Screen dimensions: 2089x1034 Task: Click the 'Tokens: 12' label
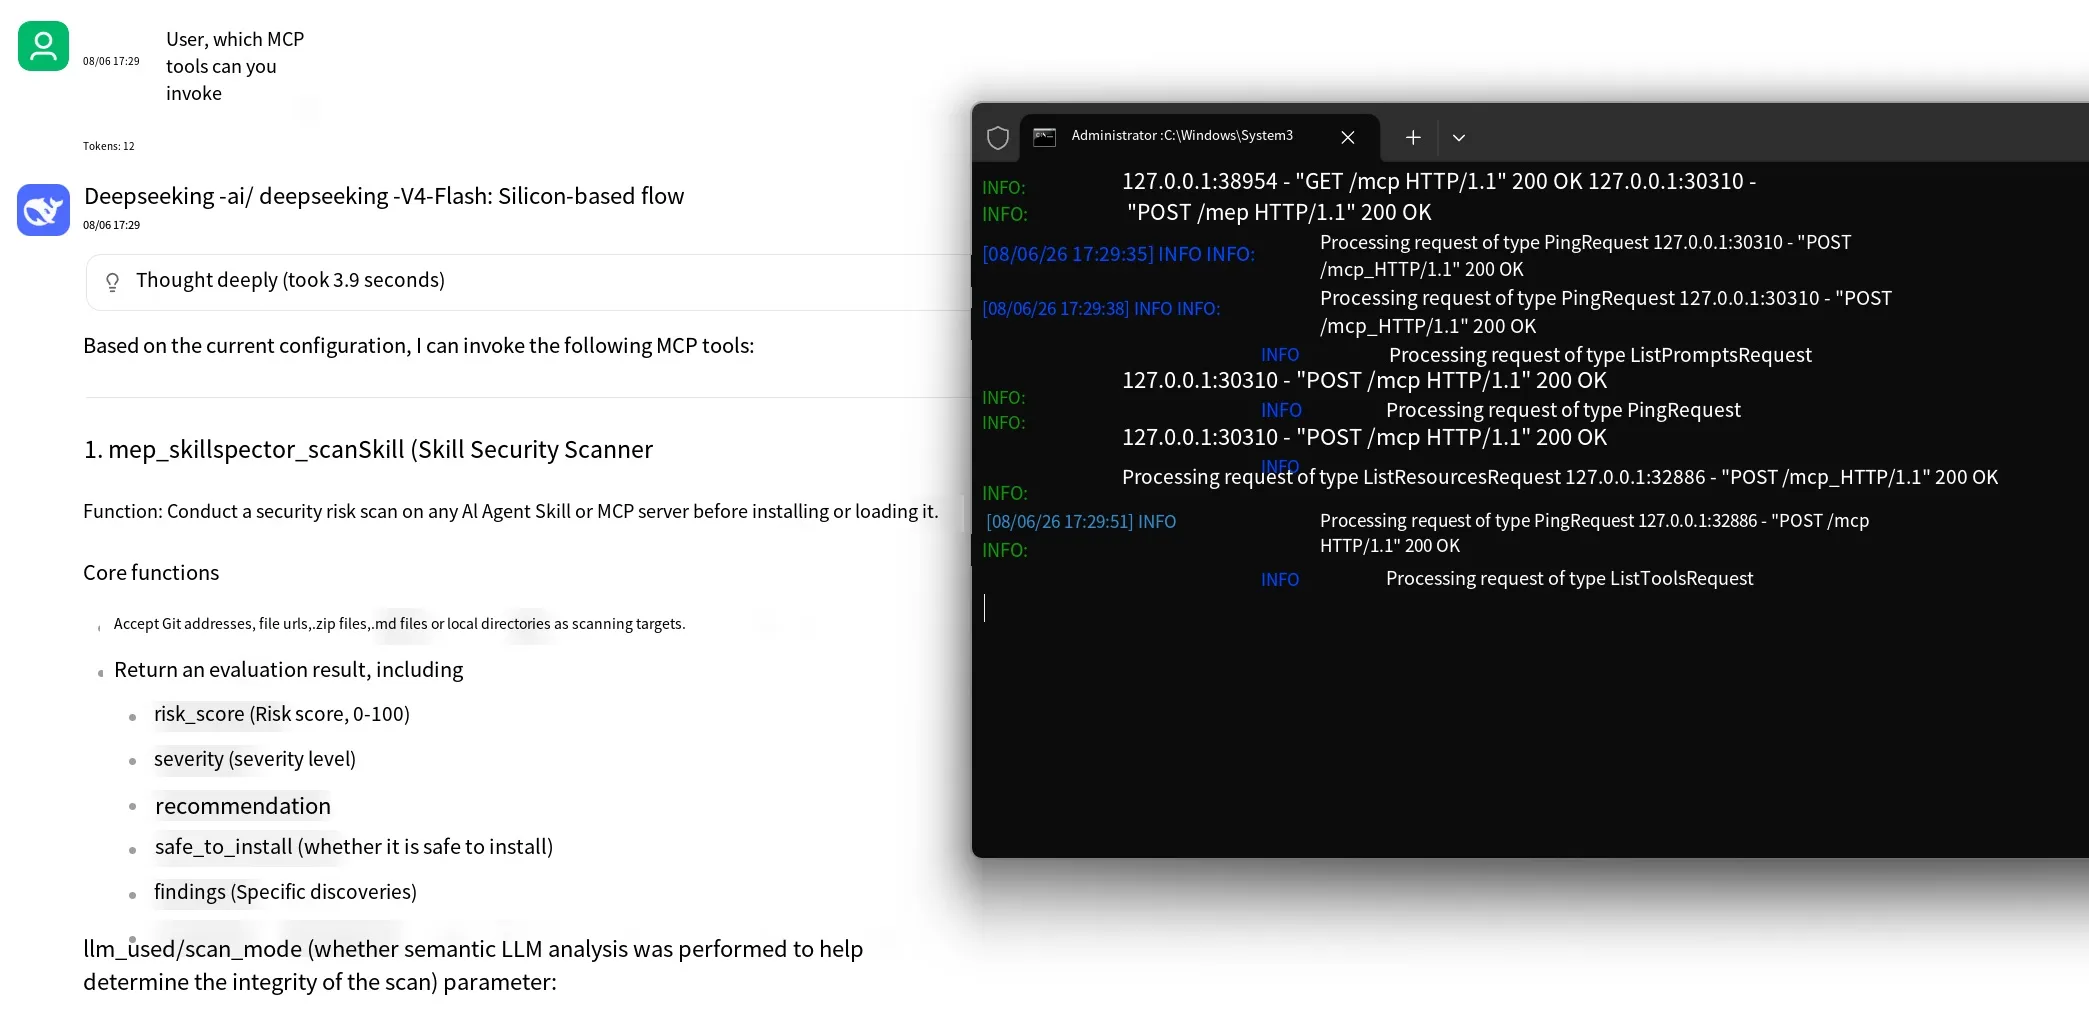tap(108, 146)
